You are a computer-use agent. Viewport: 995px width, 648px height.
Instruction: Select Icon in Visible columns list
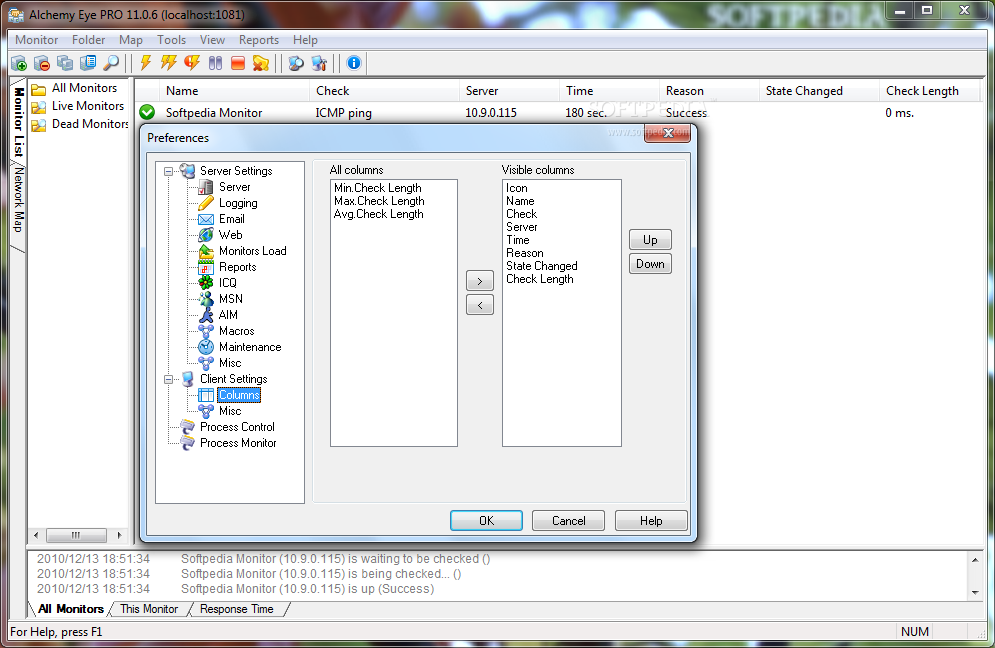coord(517,188)
